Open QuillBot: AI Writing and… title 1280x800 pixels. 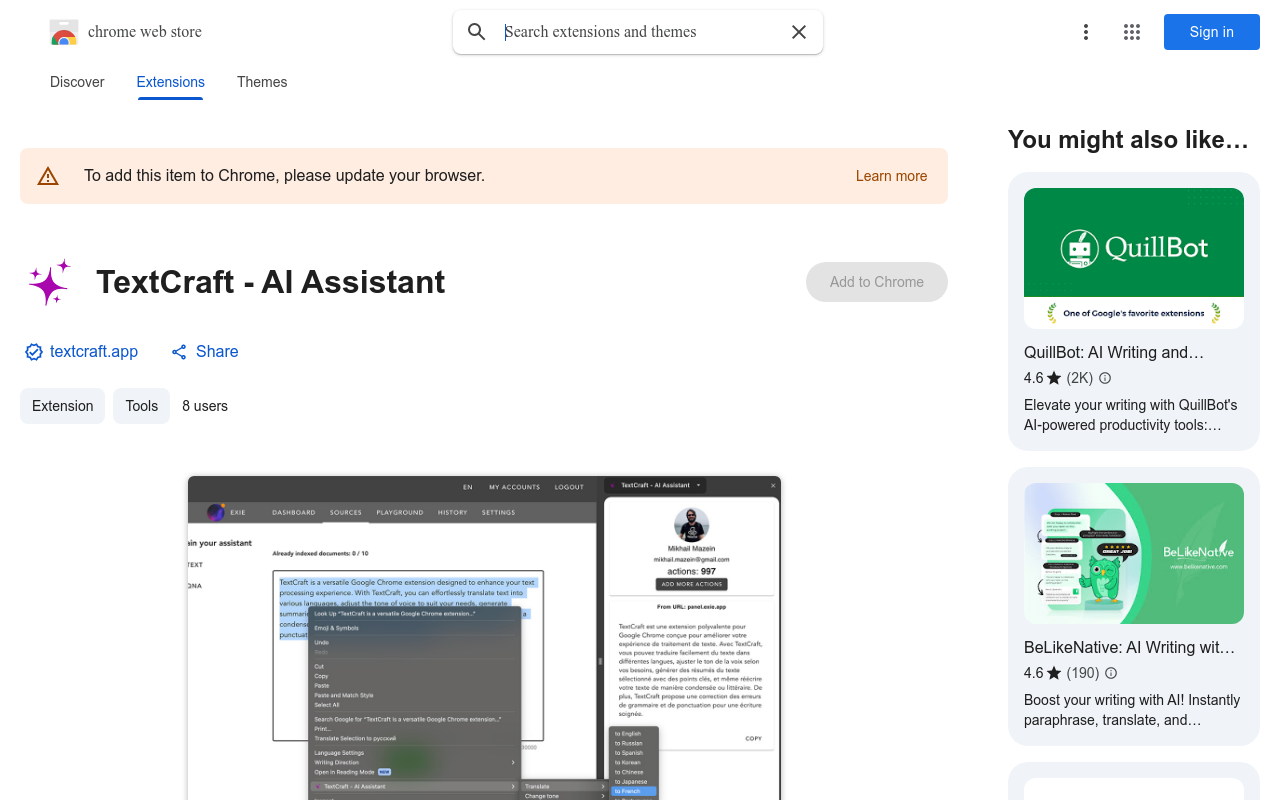point(1114,352)
